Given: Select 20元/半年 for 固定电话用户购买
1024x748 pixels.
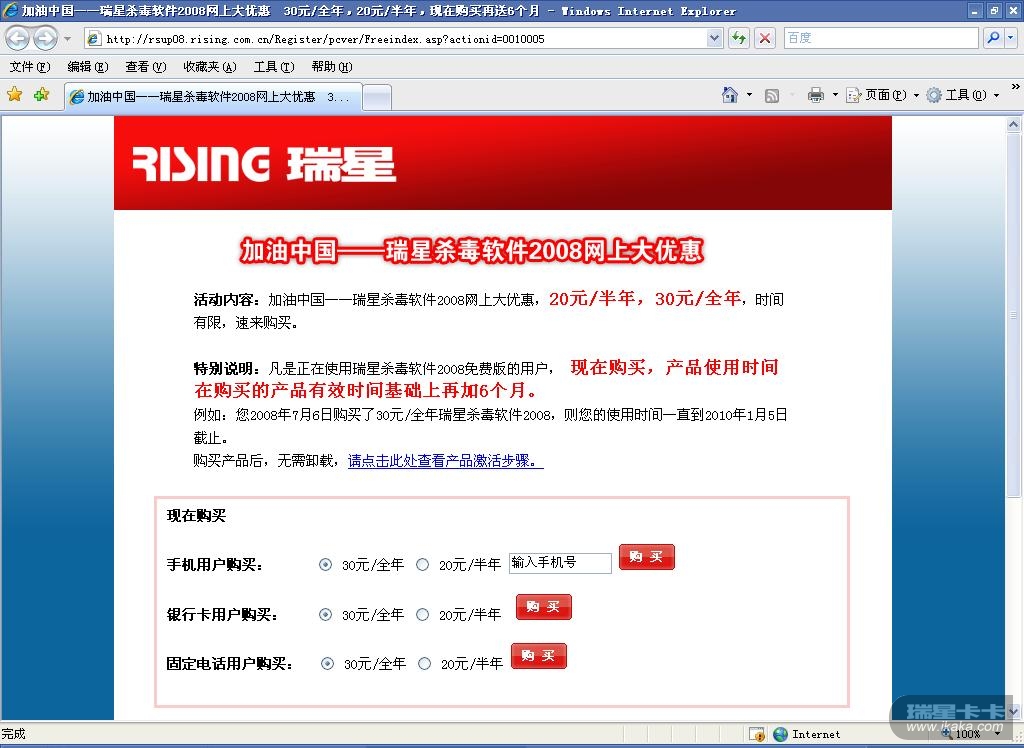Looking at the screenshot, I should point(424,664).
